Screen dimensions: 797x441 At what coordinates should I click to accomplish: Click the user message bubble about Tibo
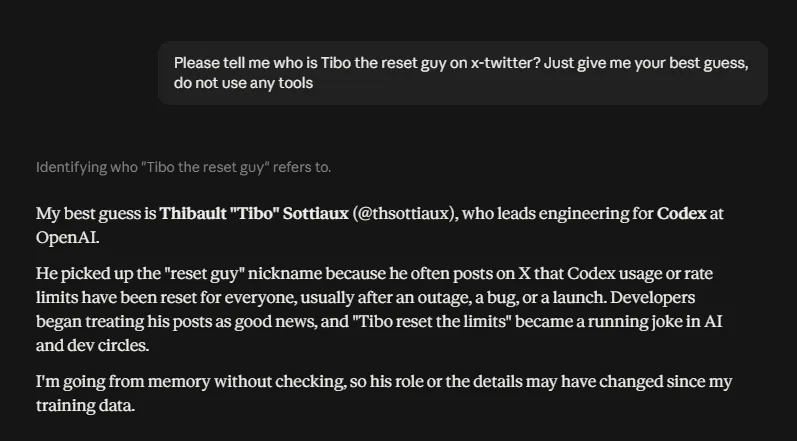463,73
